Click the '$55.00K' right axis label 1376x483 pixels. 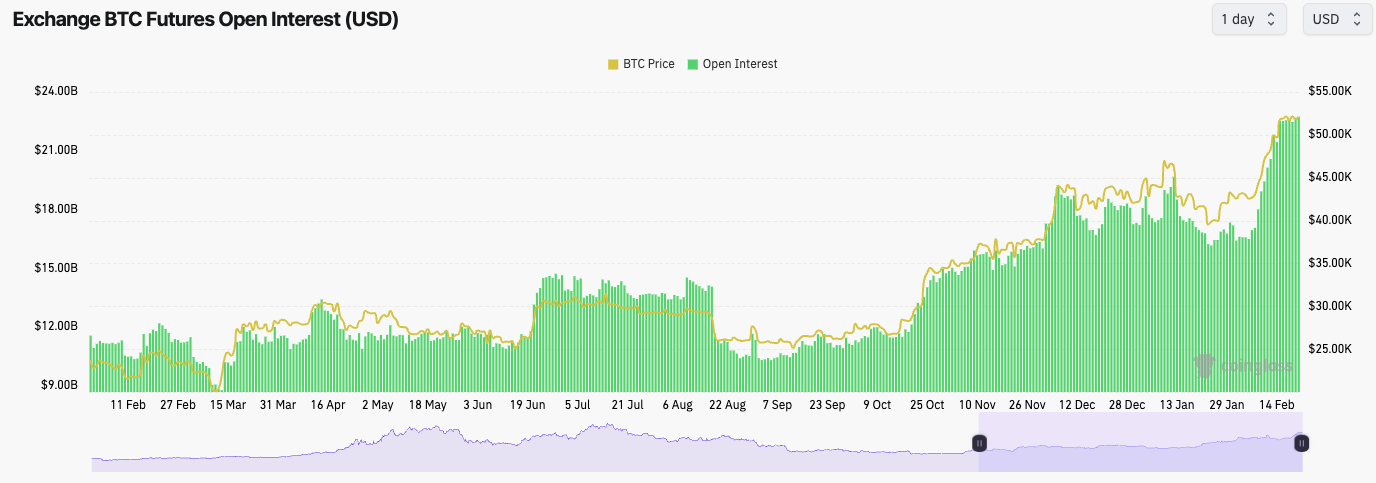tap(1330, 91)
